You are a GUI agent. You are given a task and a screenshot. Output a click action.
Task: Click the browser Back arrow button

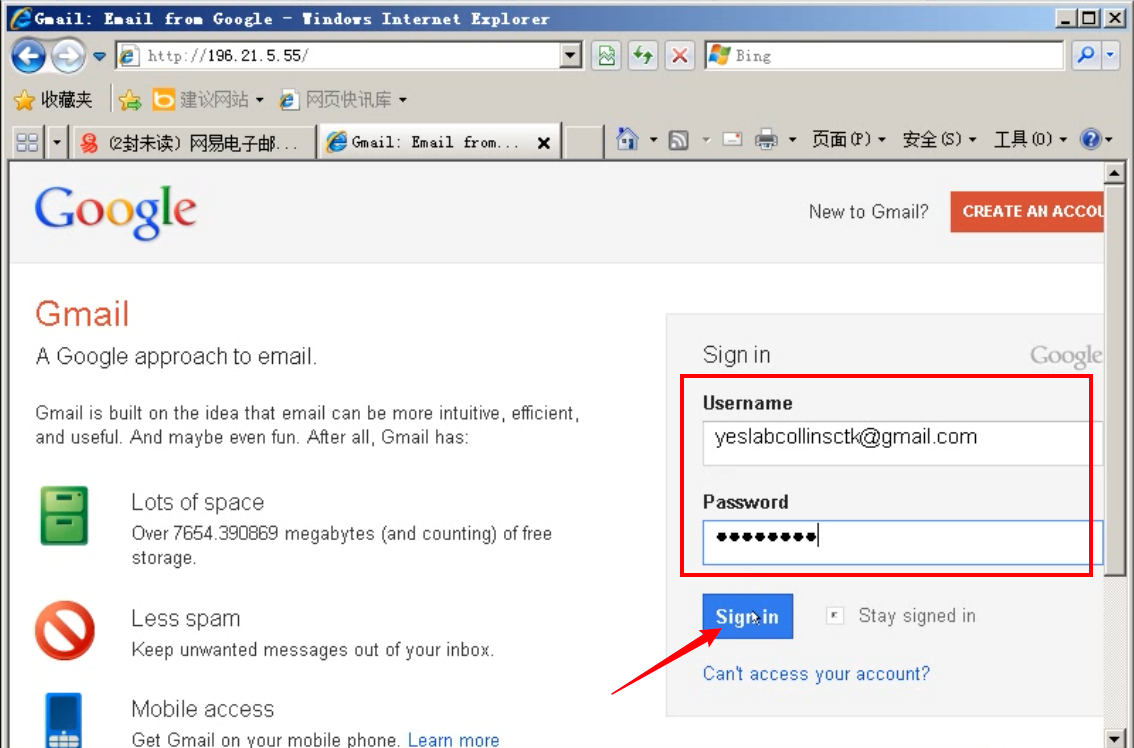(x=28, y=56)
